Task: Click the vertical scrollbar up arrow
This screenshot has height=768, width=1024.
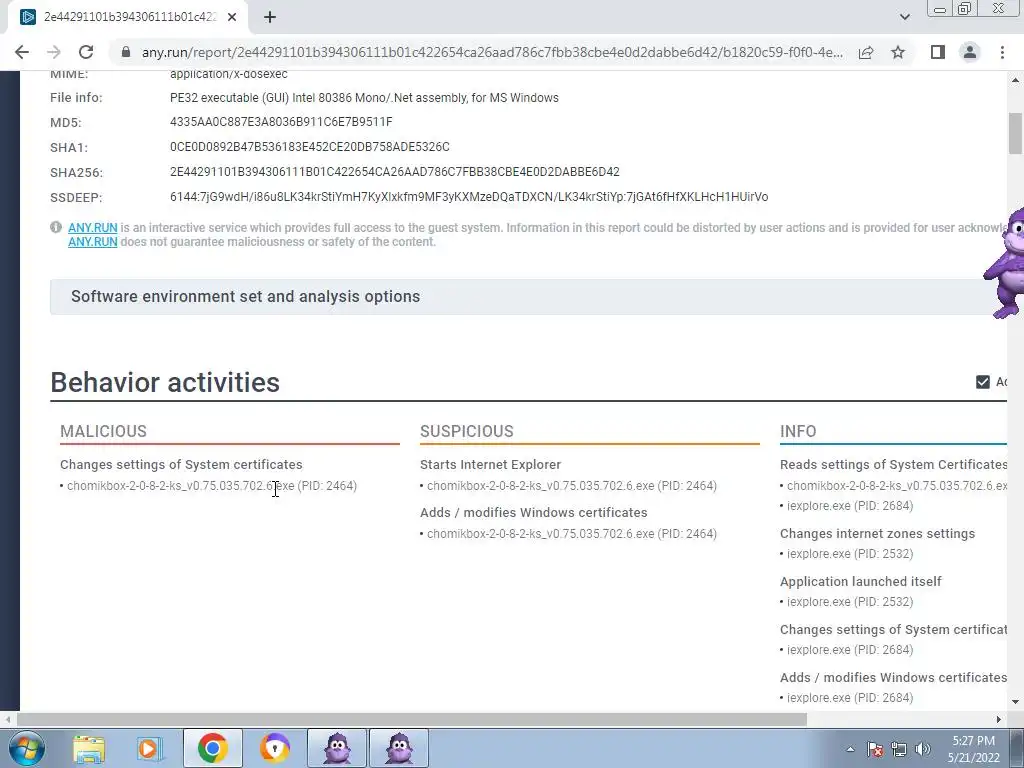Action: pos(1015,80)
